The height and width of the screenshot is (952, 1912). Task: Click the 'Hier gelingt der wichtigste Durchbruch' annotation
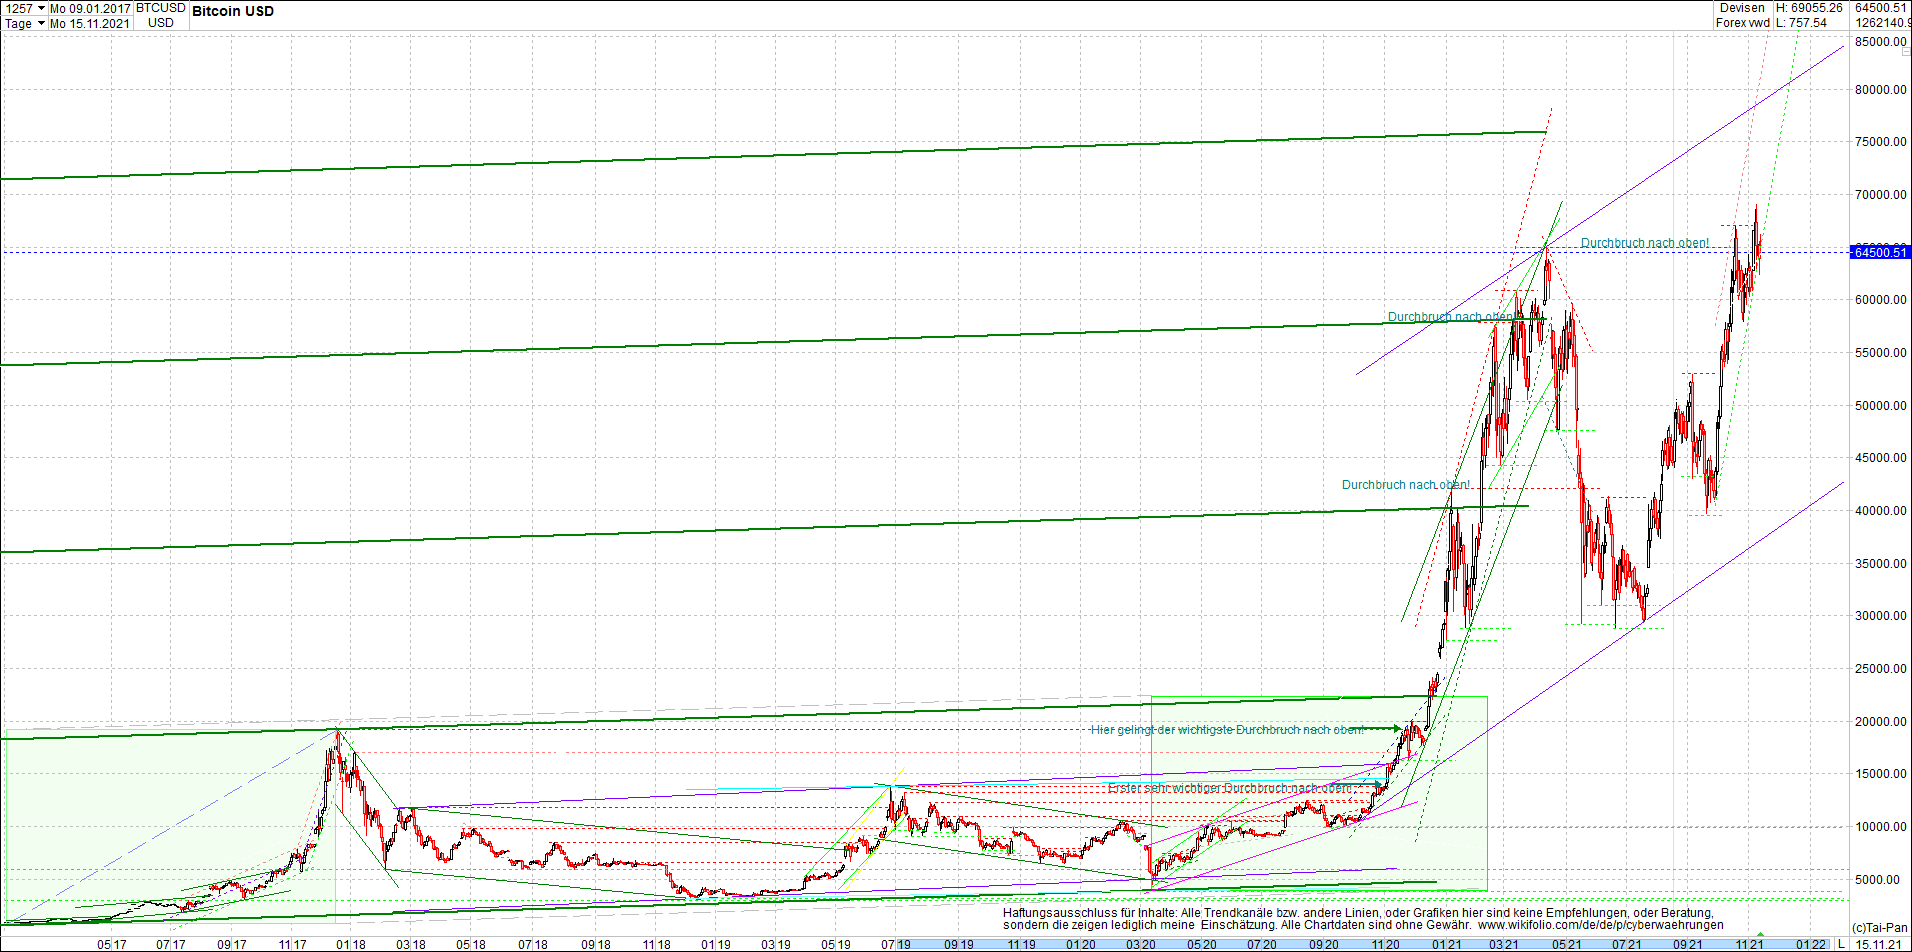point(1227,730)
